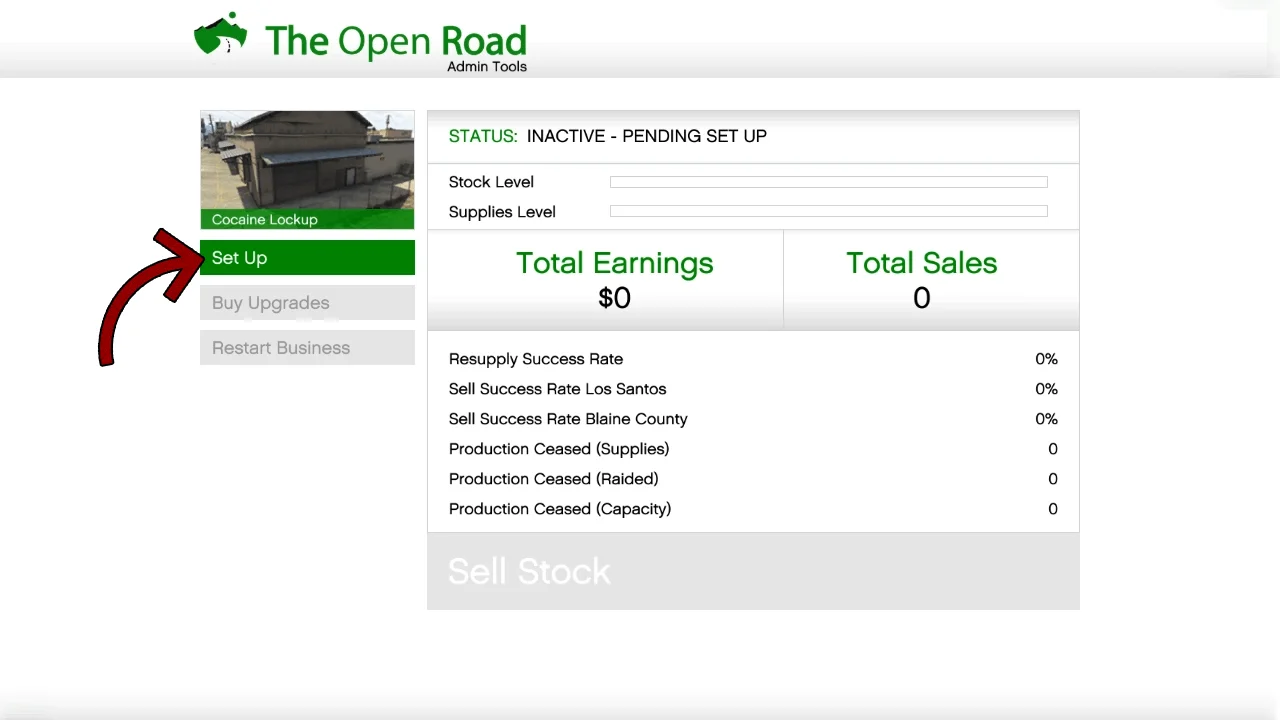Click the Stock Level label

point(491,182)
